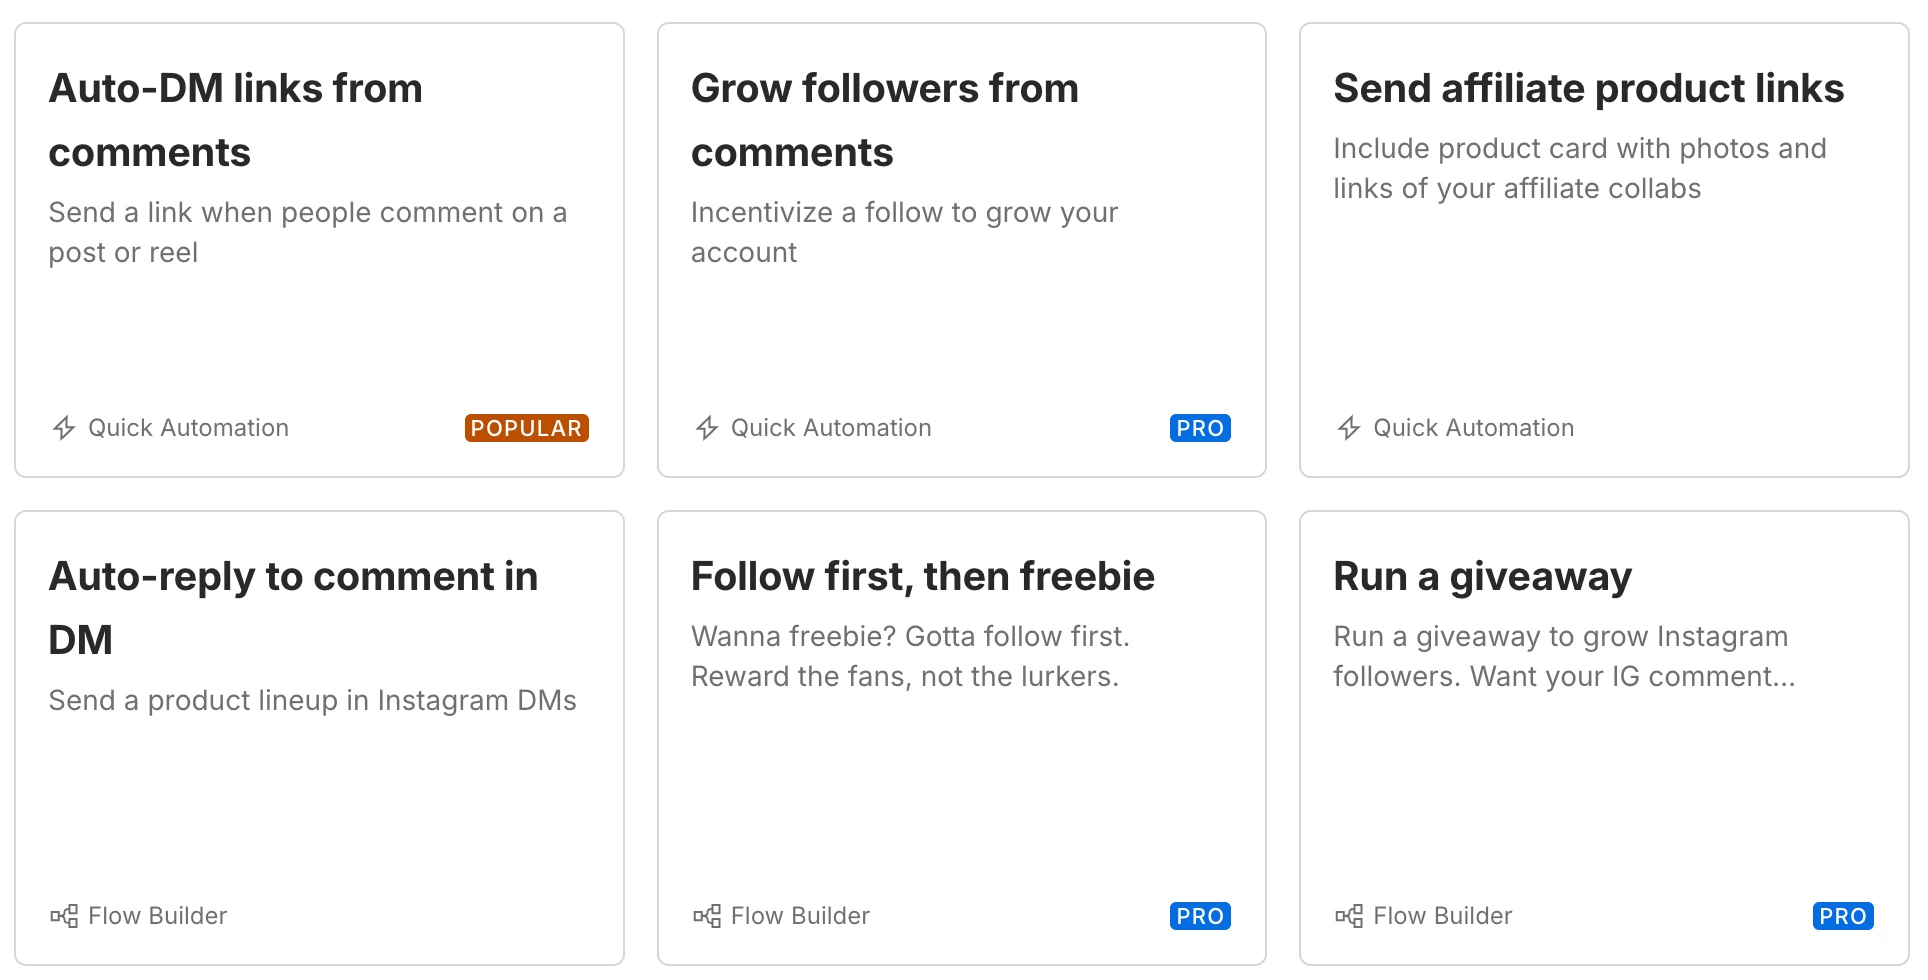
Task: Click PRO badge on Grow followers card
Action: 1200,428
